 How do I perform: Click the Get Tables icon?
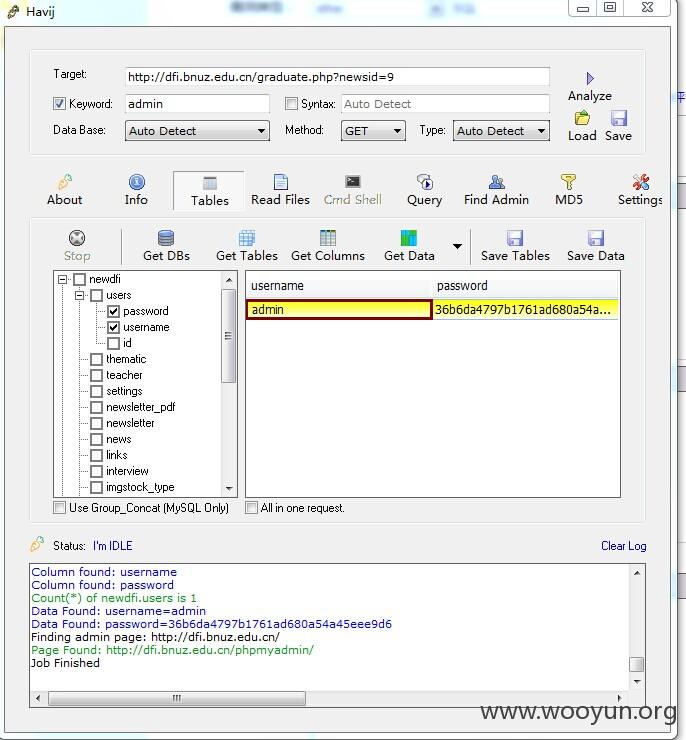pyautogui.click(x=247, y=238)
